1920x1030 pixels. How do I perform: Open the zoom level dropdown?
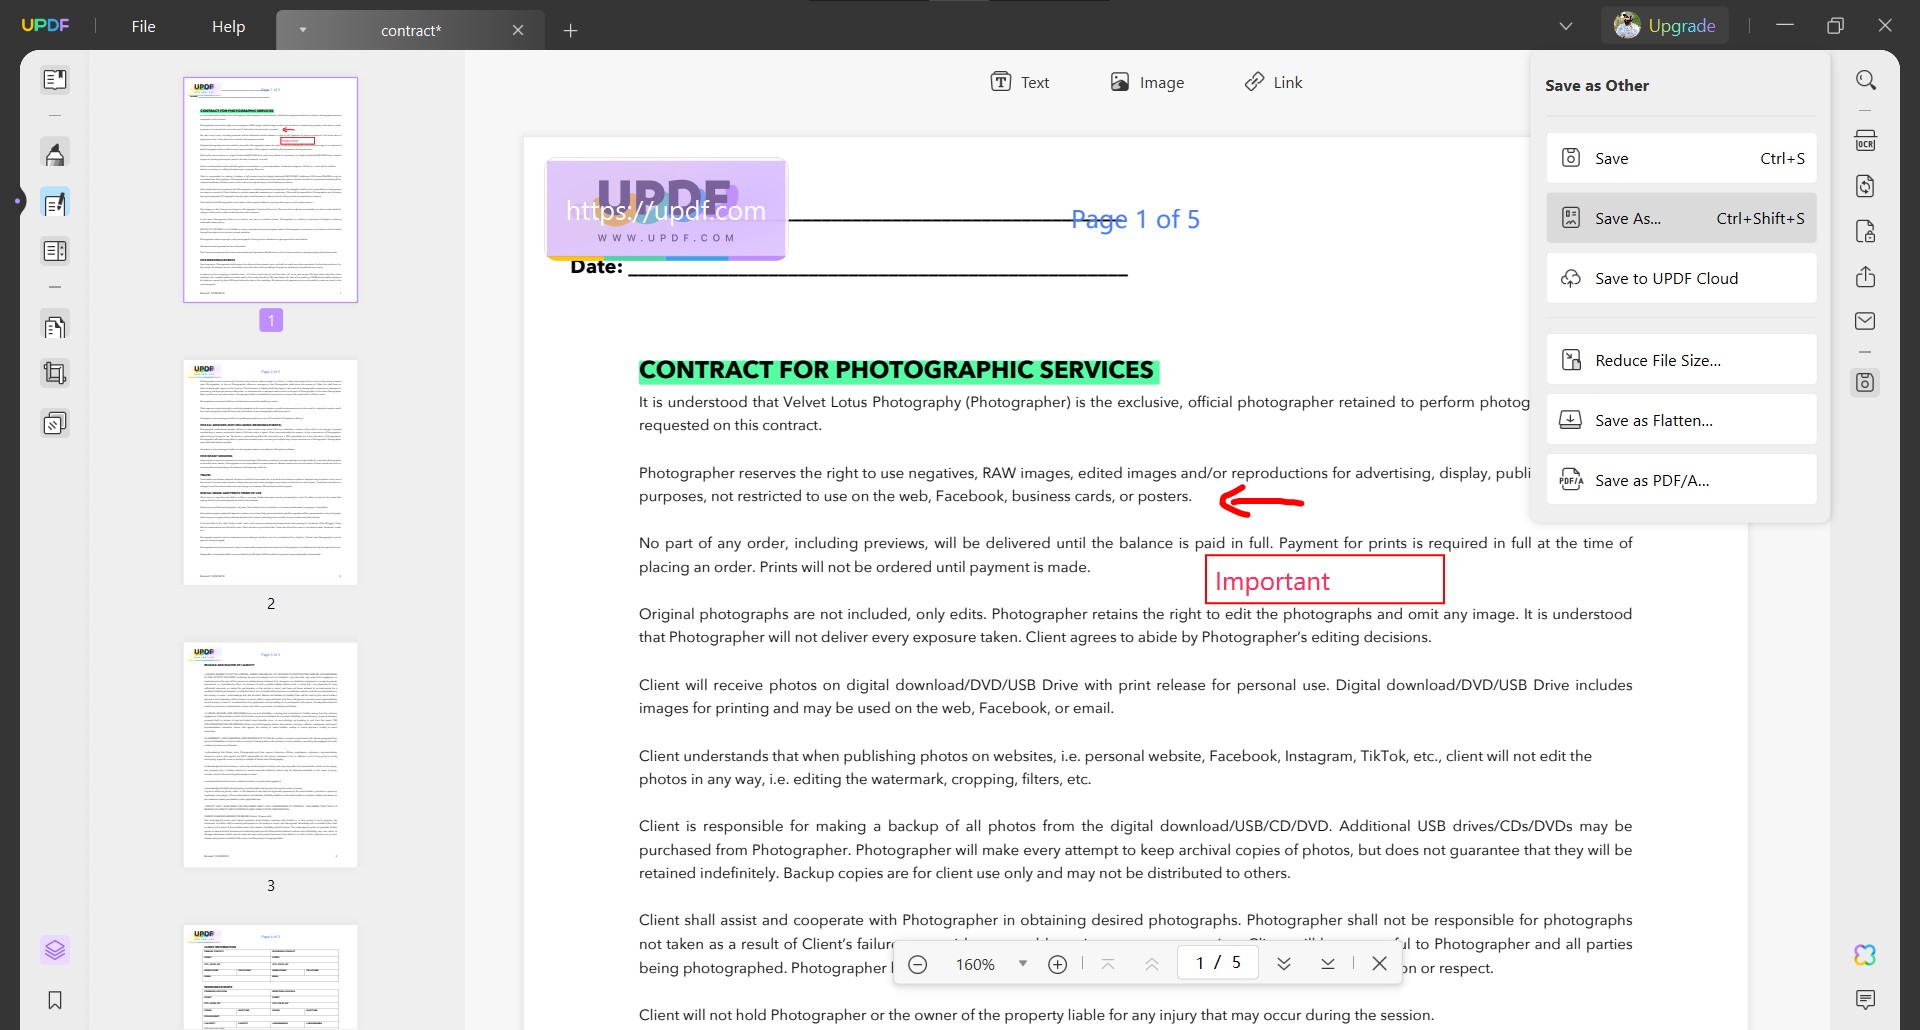[x=1023, y=963]
